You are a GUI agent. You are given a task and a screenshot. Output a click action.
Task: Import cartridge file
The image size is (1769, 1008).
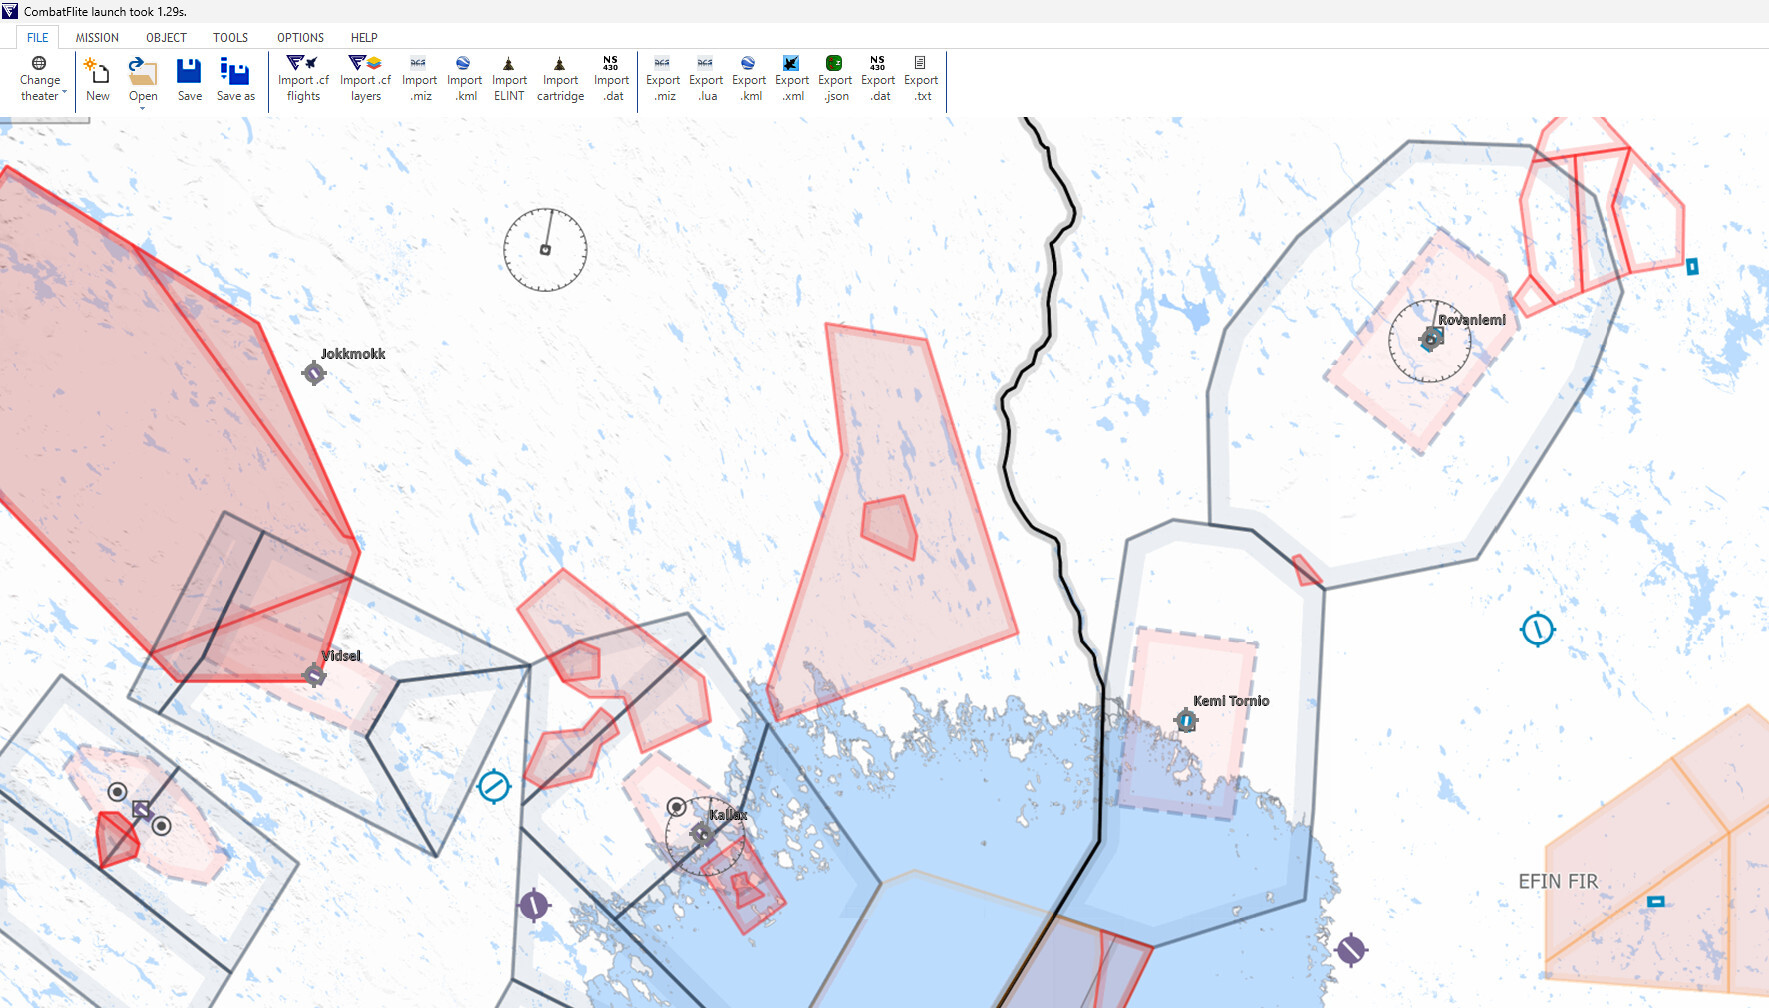point(560,79)
